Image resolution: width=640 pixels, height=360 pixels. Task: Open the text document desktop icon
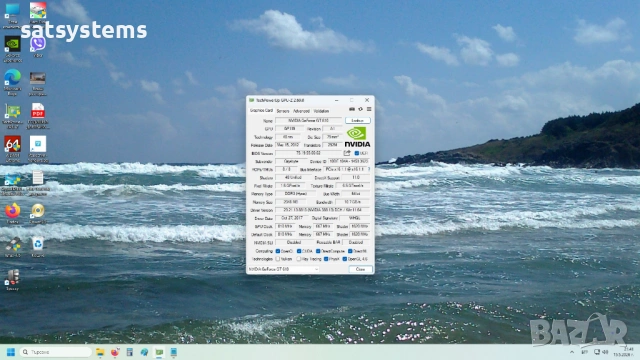(38, 178)
